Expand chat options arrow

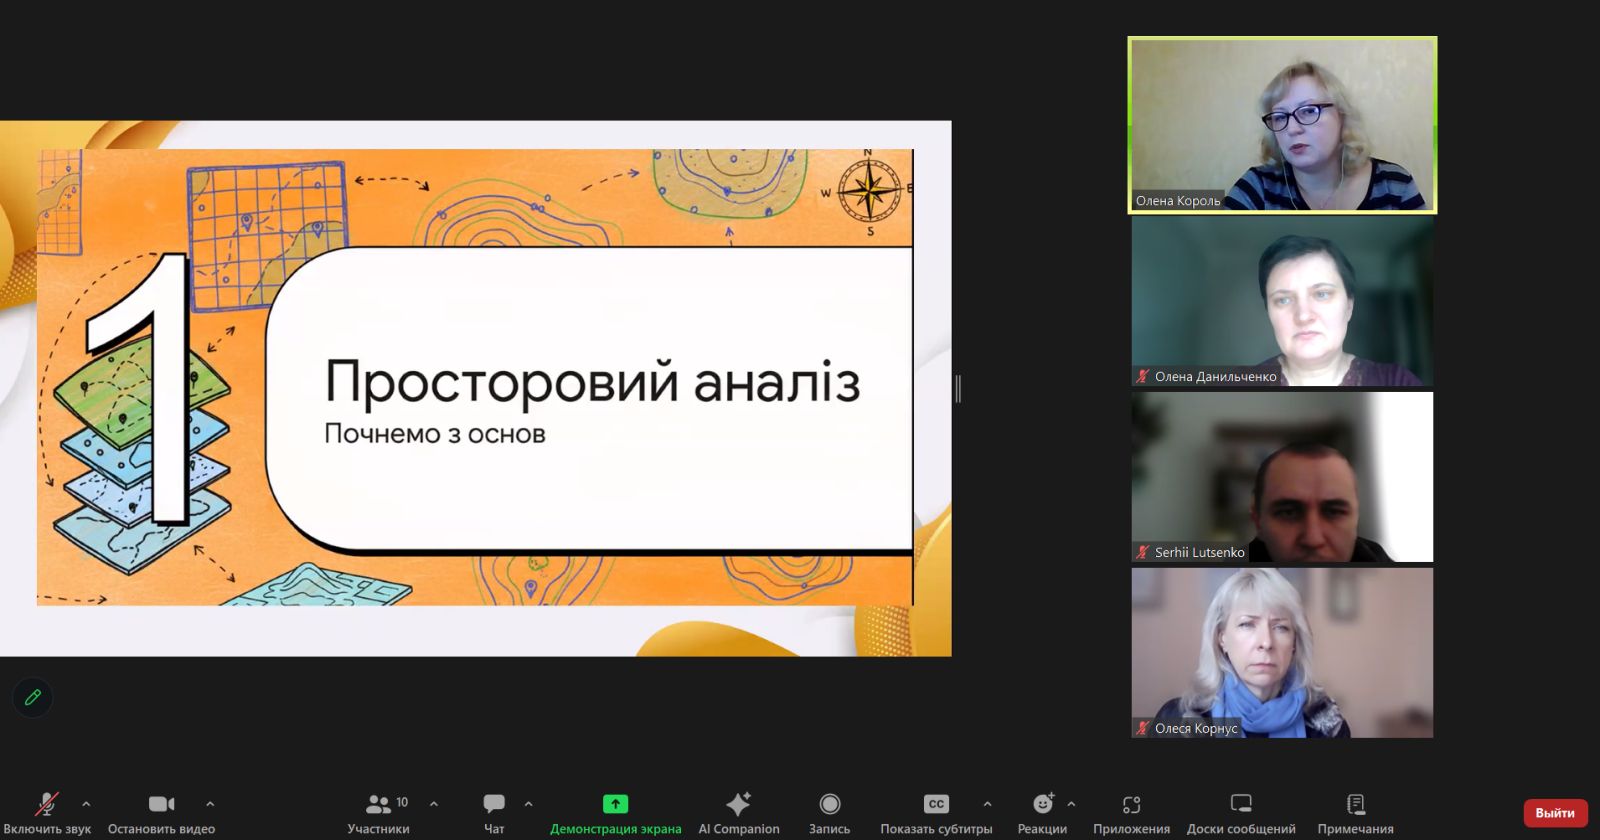point(528,803)
